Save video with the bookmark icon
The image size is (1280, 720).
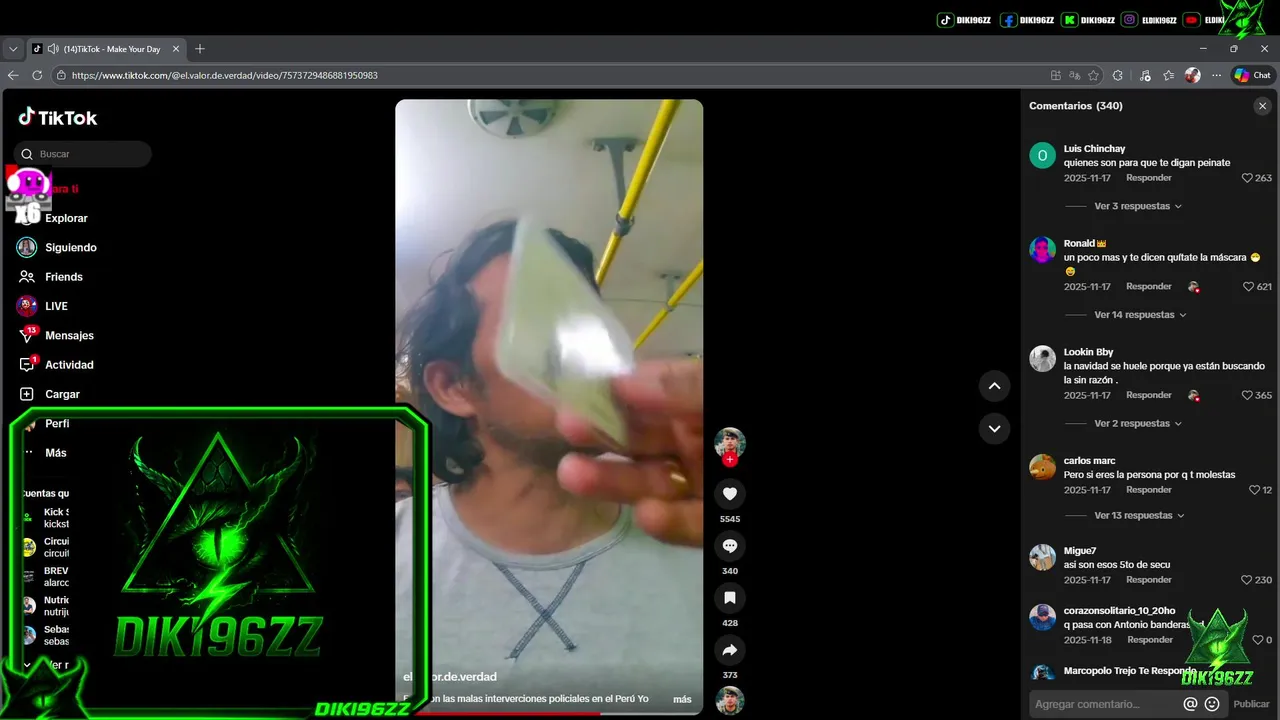tap(729, 598)
